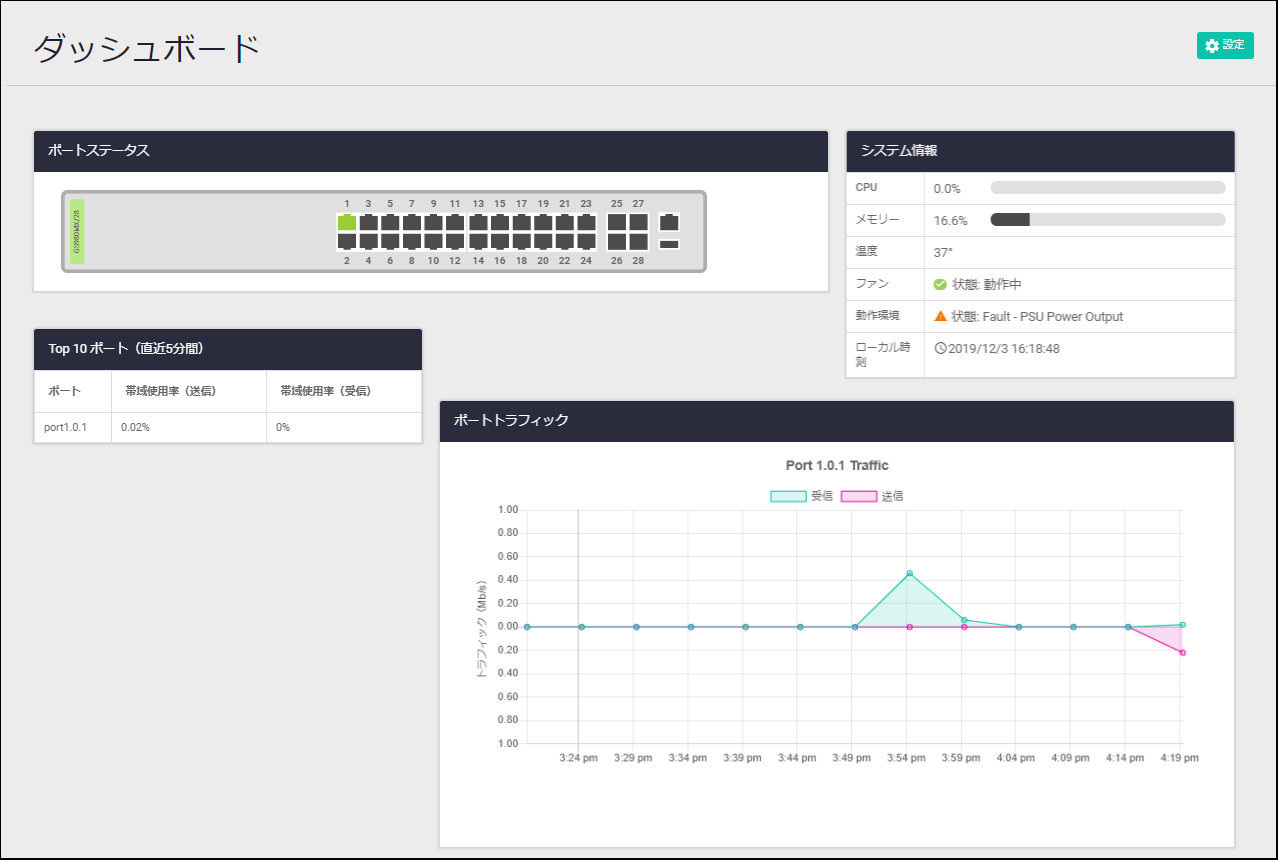Click the green fan status check icon
1278x860 pixels.
[x=940, y=285]
